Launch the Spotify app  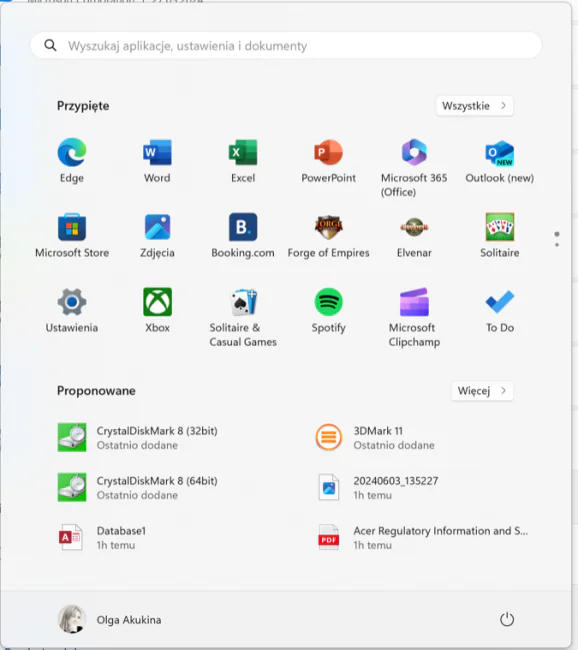coord(328,310)
